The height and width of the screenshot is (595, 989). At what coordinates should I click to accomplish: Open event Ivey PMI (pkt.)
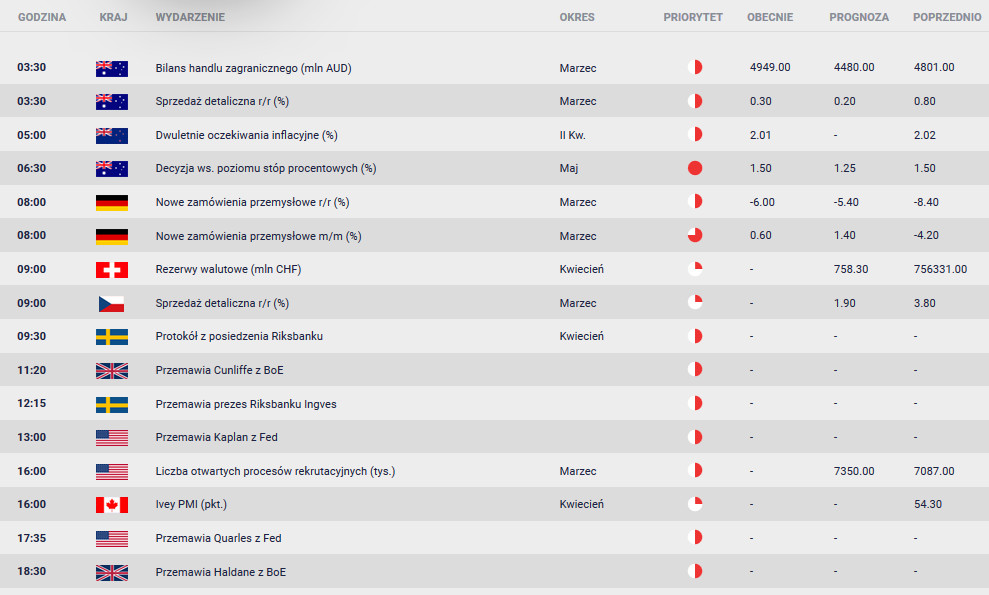(x=191, y=504)
